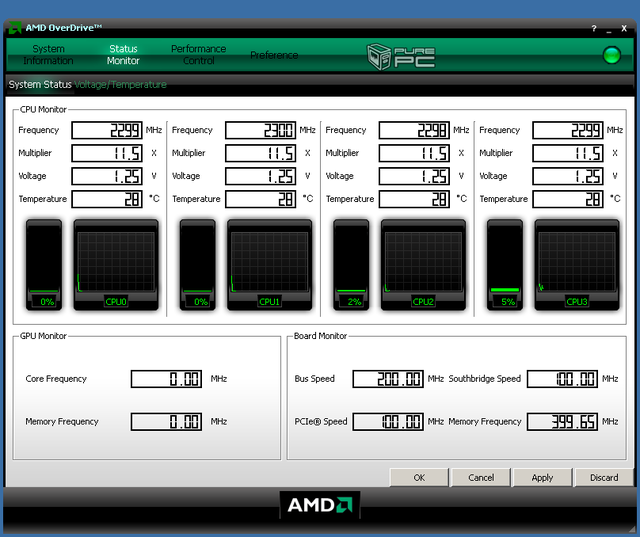
Task: Click the AMD logo at the bottom
Action: click(x=320, y=505)
